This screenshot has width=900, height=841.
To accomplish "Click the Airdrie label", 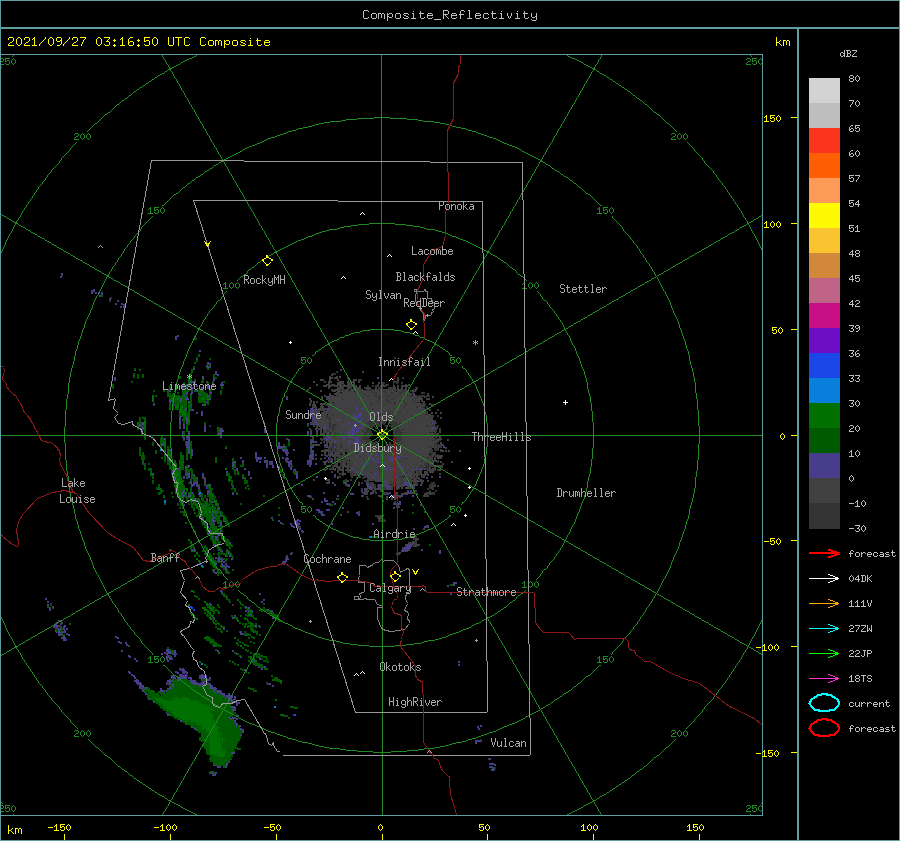I will coord(394,534).
